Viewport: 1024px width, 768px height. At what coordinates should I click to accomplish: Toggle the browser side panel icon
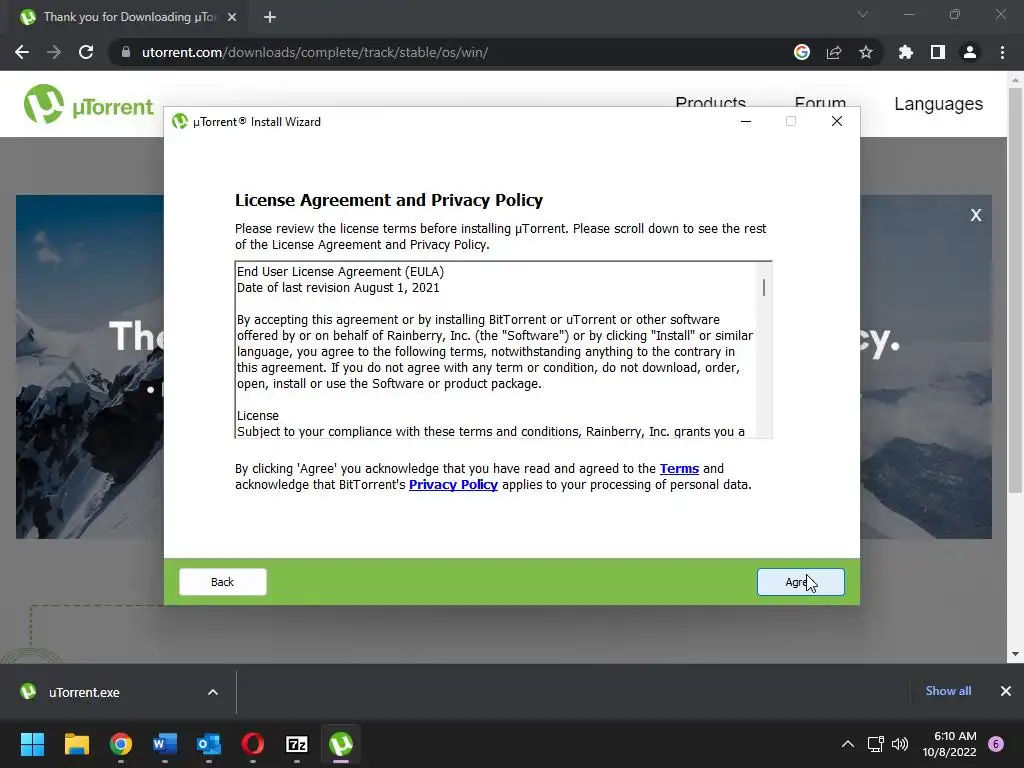tap(938, 52)
